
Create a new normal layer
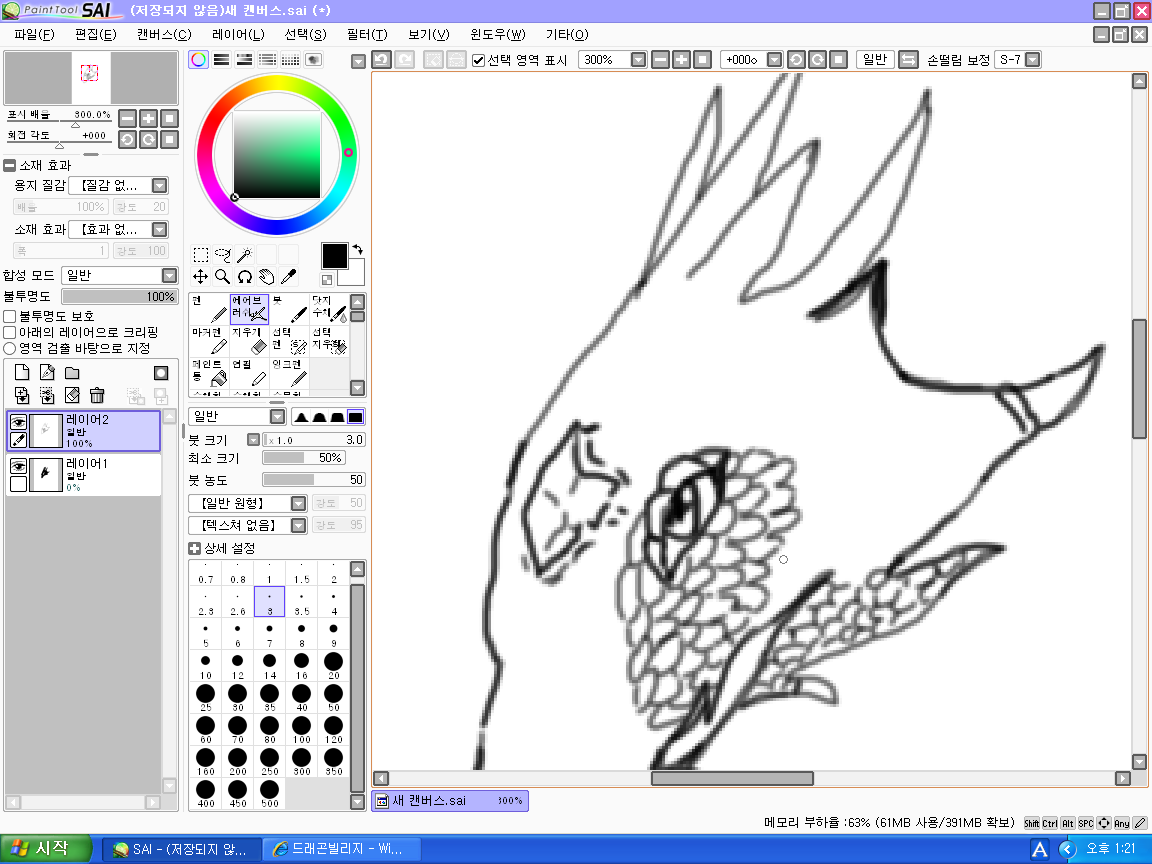22,372
